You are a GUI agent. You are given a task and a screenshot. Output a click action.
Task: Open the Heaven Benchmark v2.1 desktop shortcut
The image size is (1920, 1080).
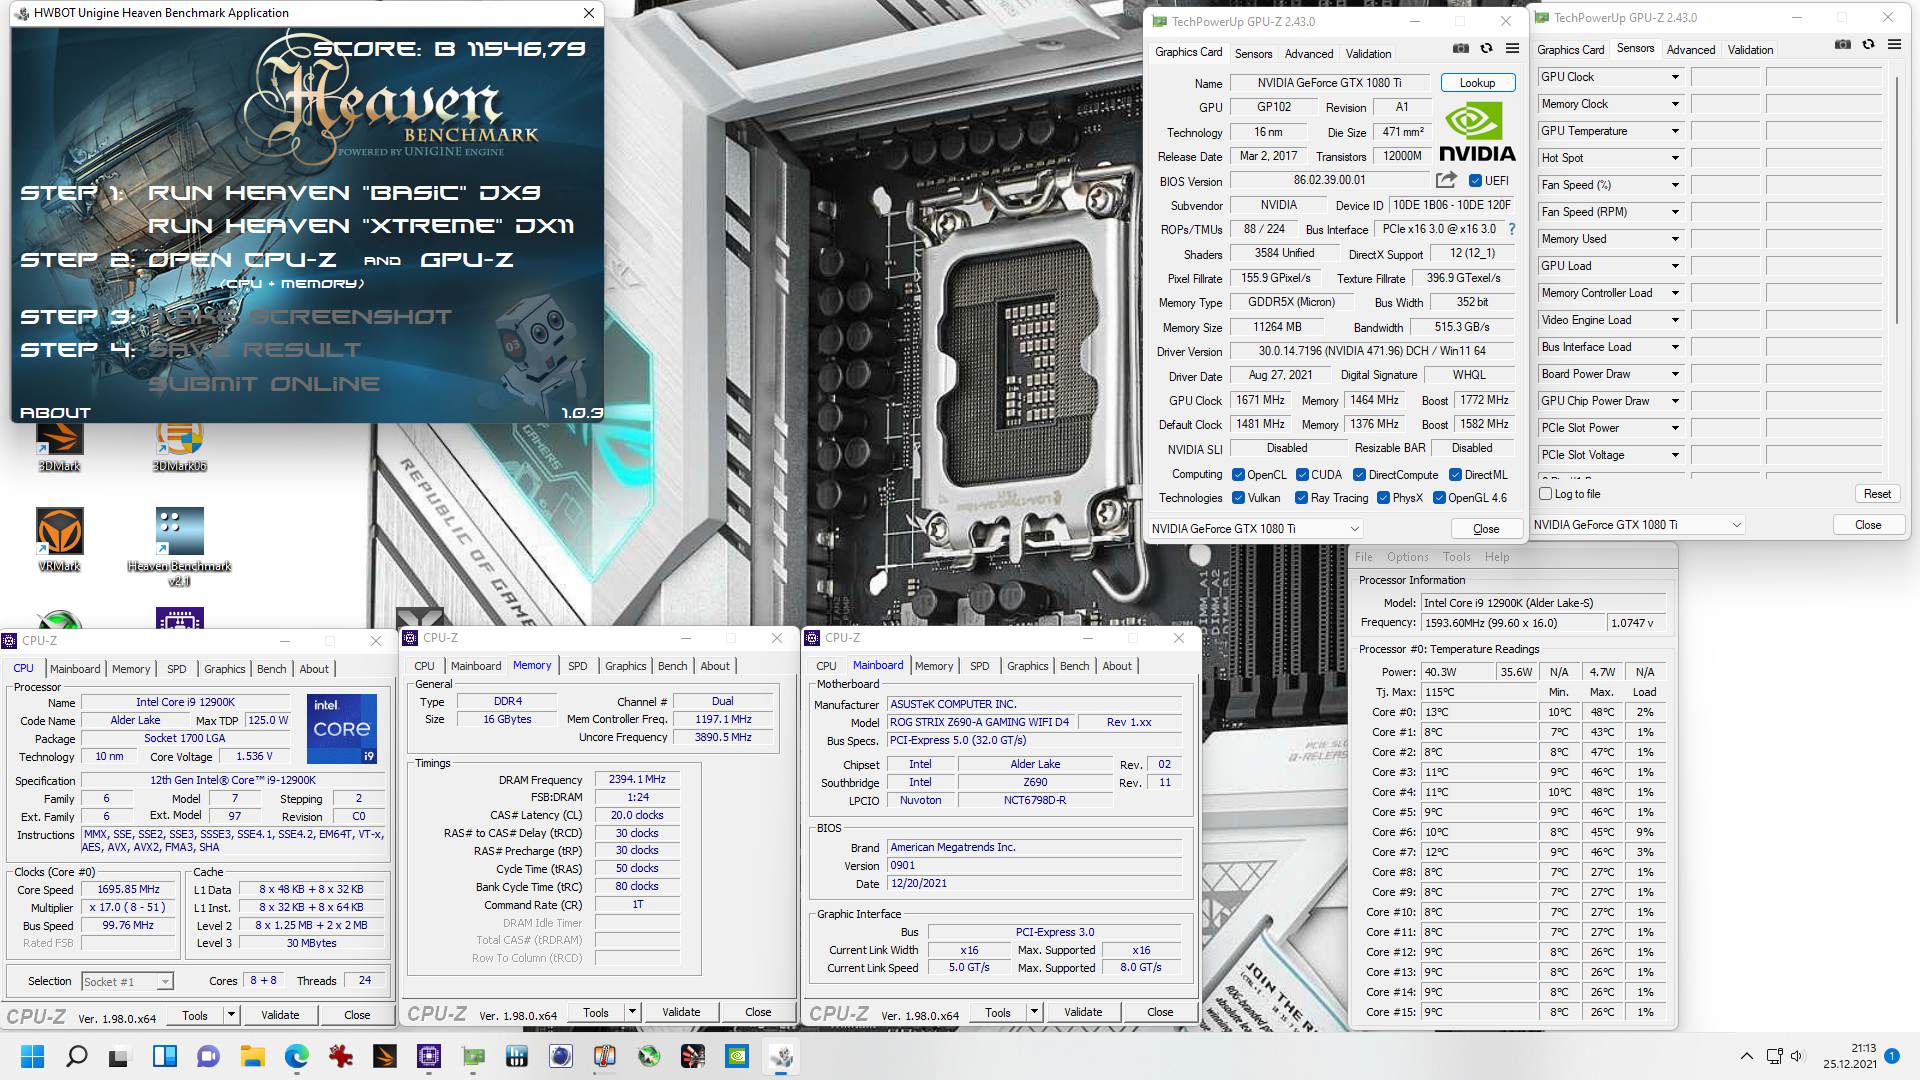179,546
